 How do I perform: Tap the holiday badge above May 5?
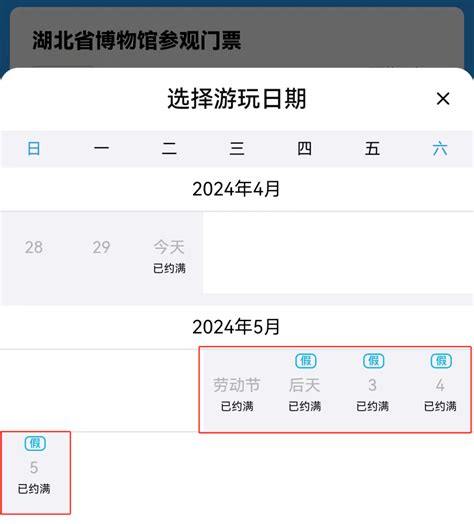35,443
